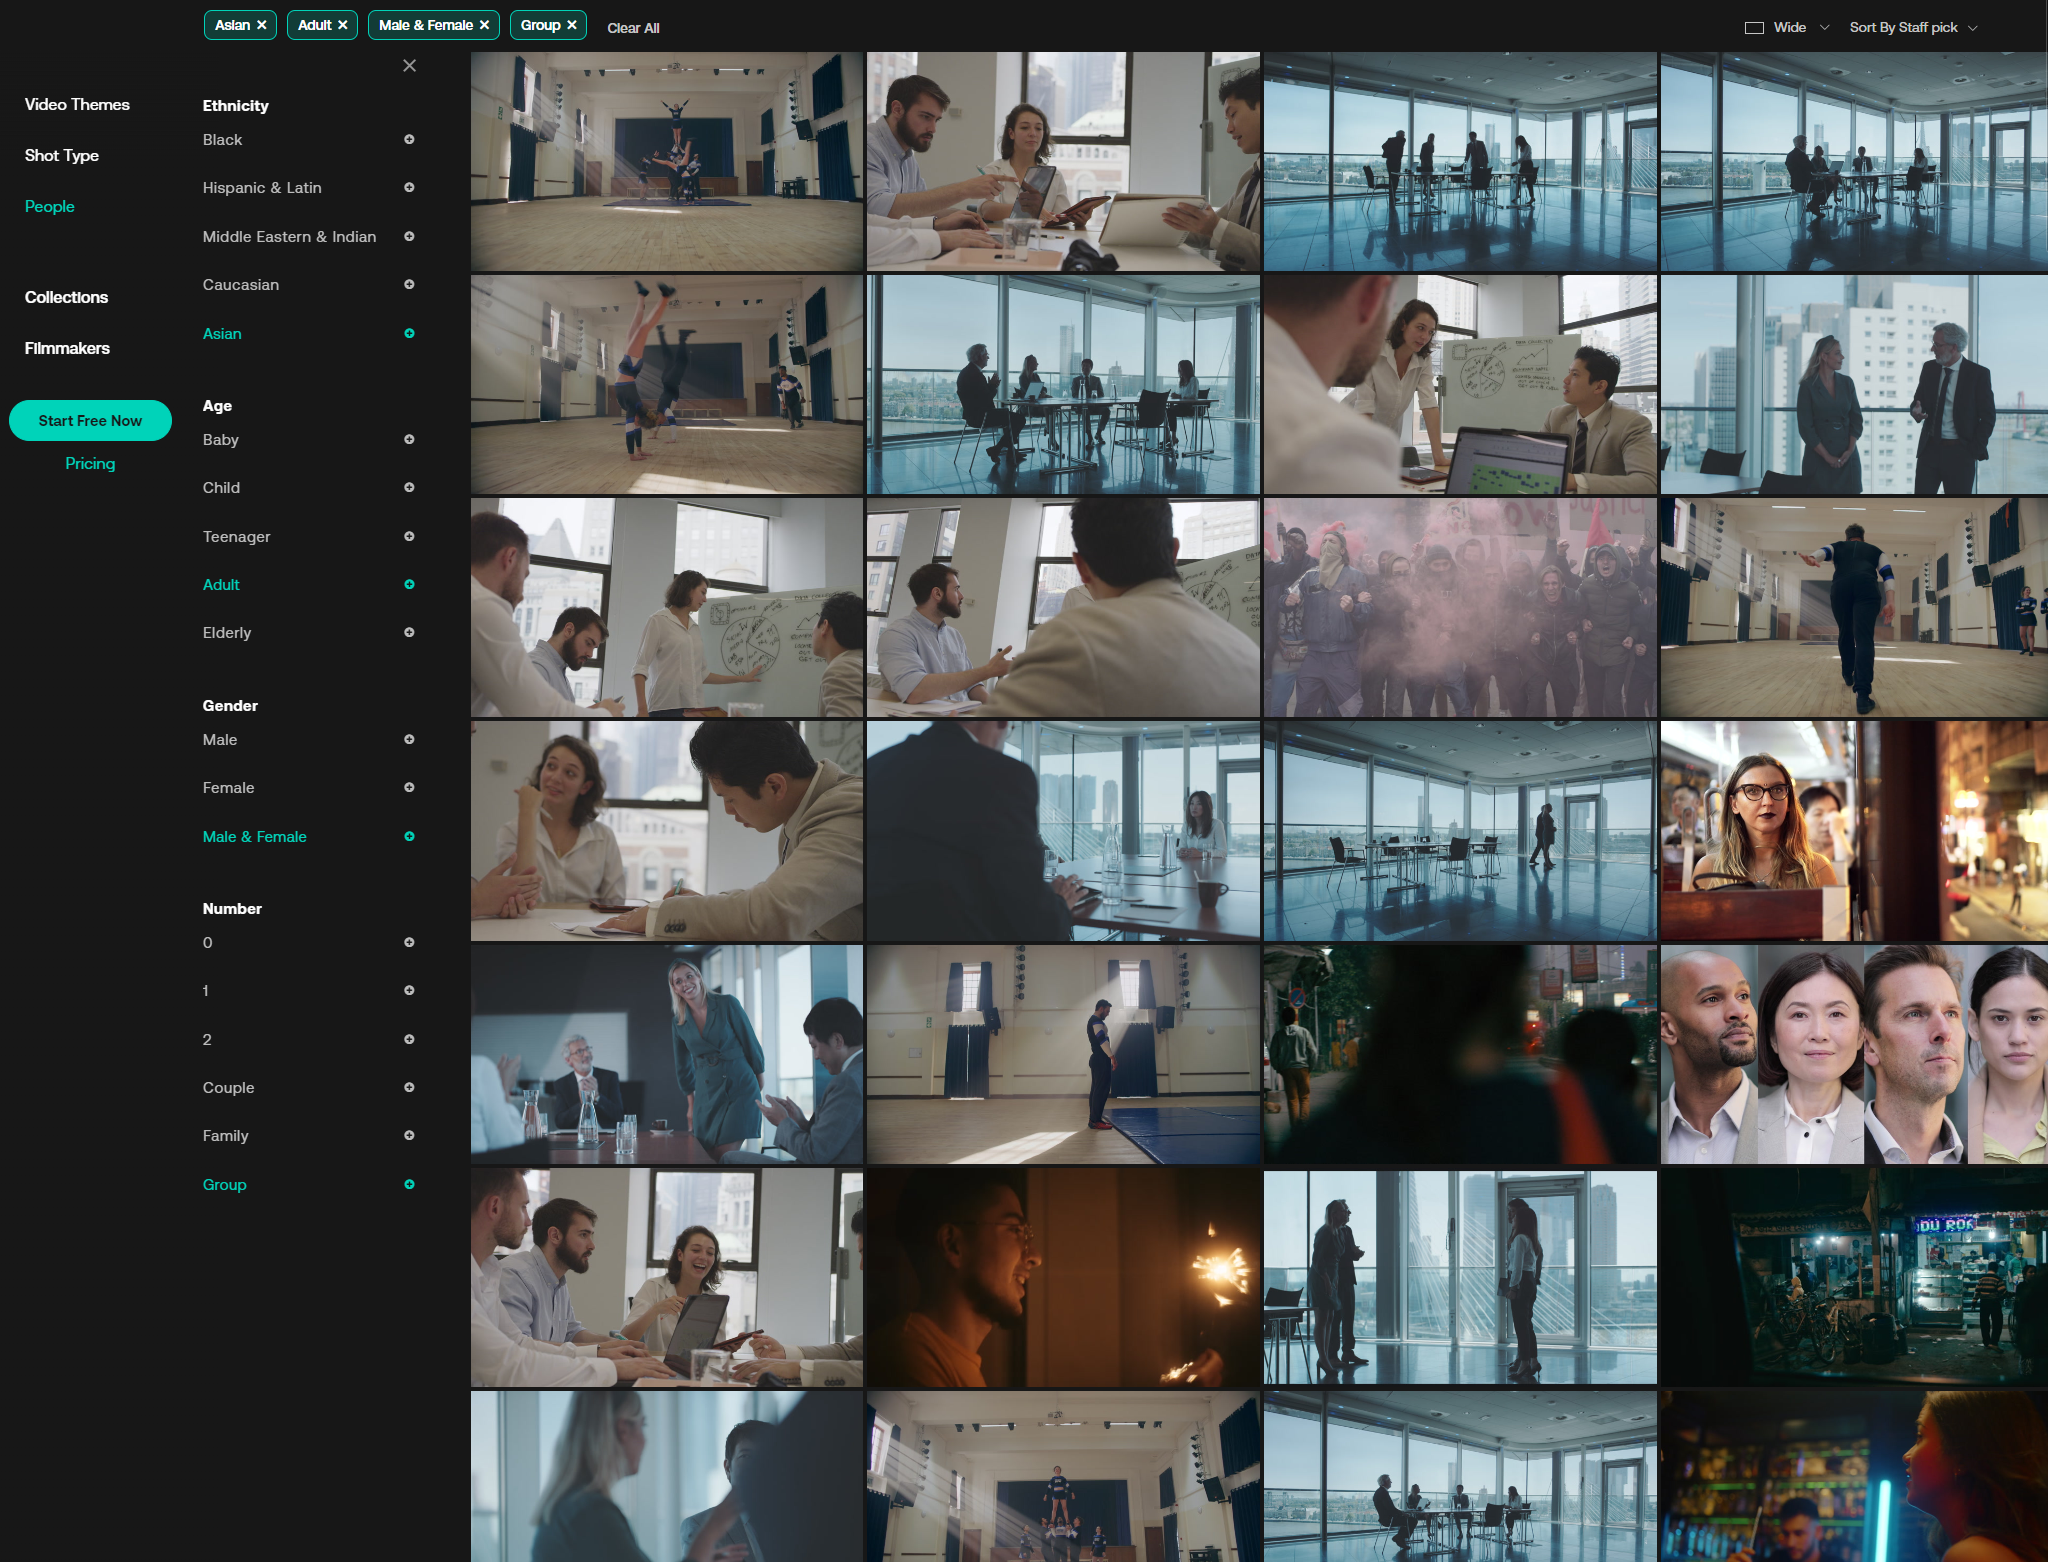Open the Collections menu item
The height and width of the screenshot is (1562, 2048).
(x=66, y=298)
